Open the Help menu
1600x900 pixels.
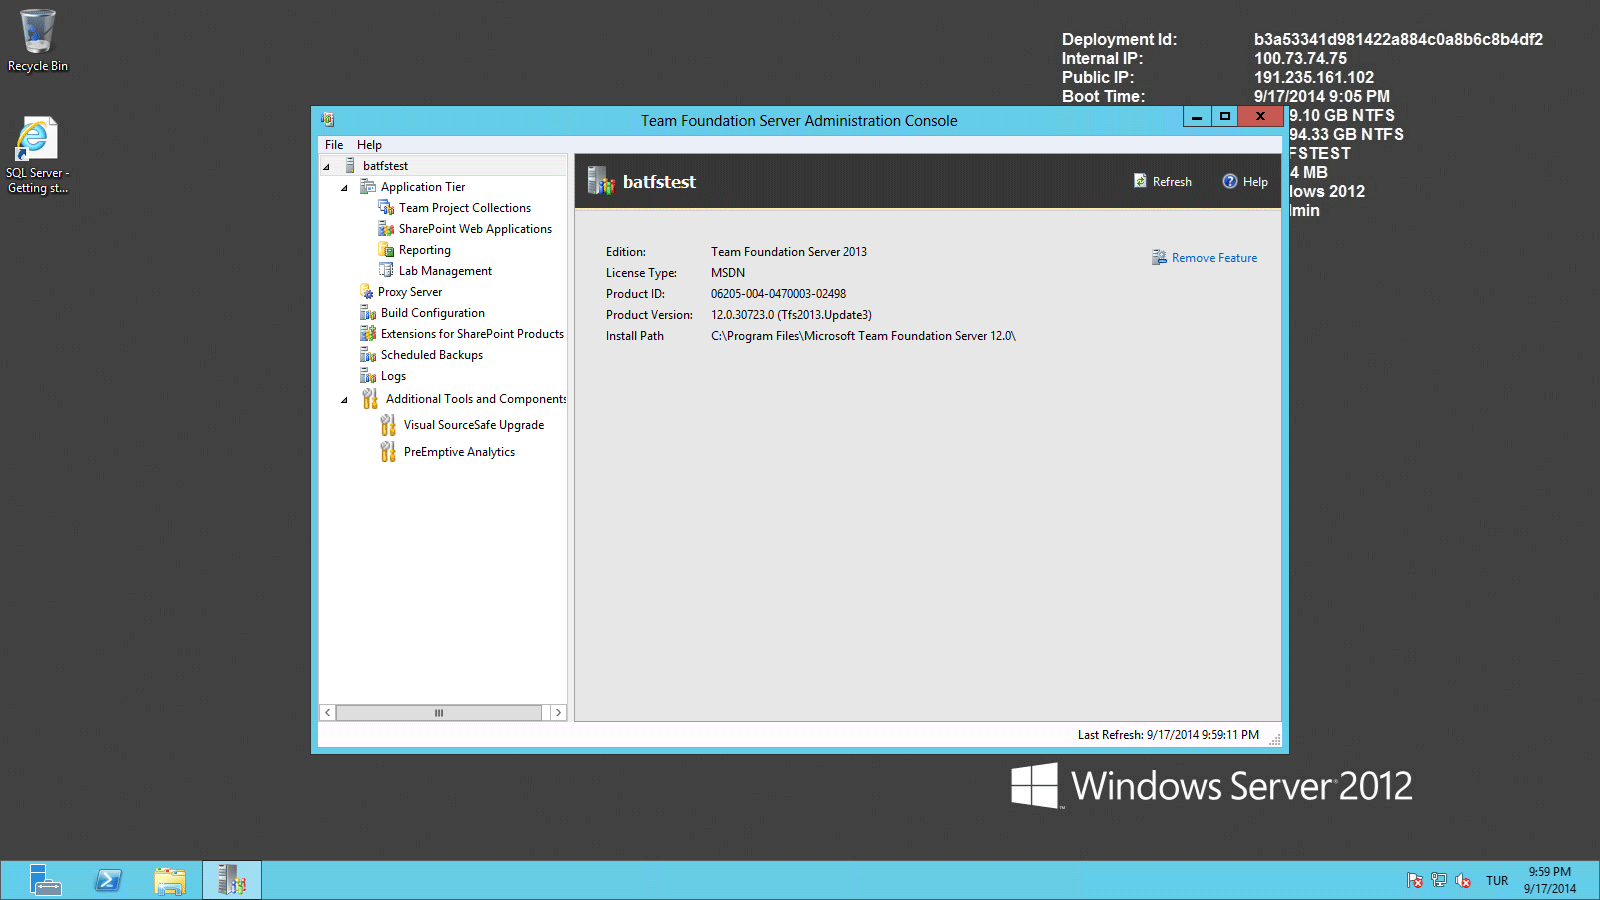(x=369, y=144)
